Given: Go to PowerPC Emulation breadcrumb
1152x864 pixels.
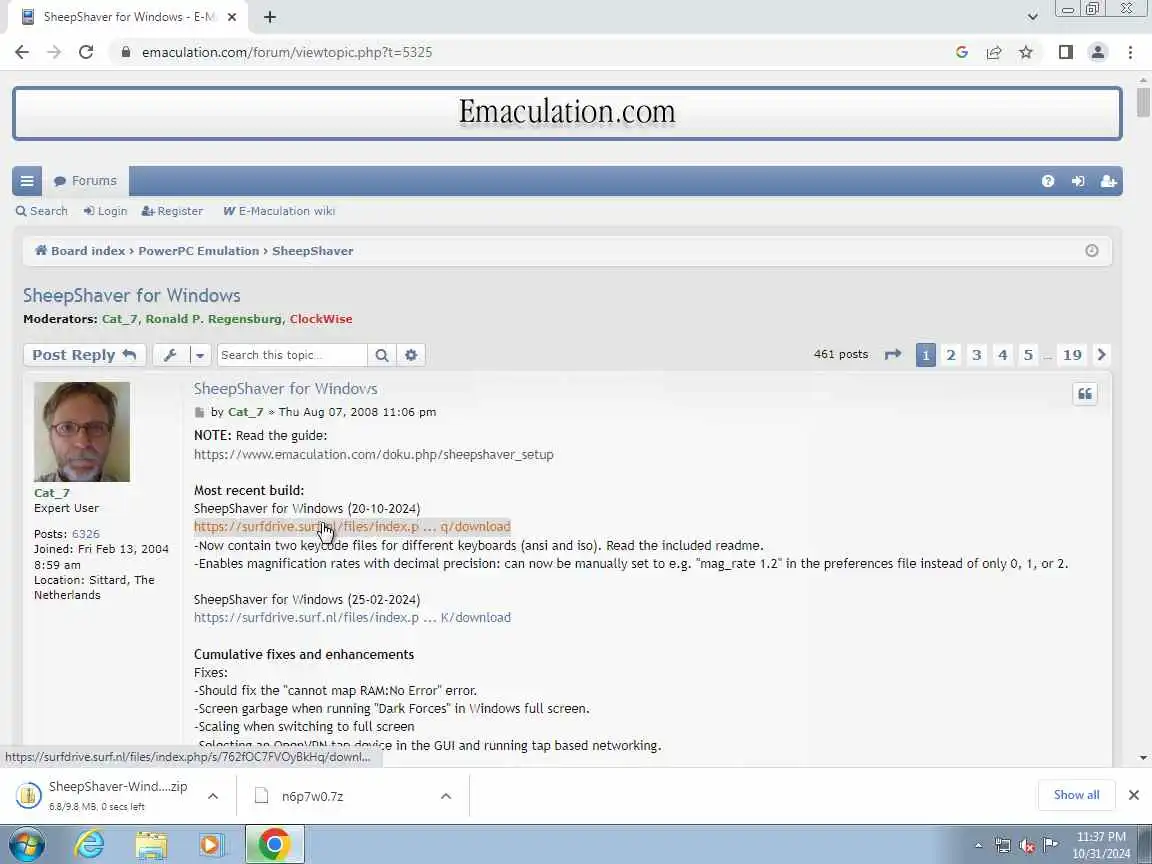Looking at the screenshot, I should pos(198,251).
